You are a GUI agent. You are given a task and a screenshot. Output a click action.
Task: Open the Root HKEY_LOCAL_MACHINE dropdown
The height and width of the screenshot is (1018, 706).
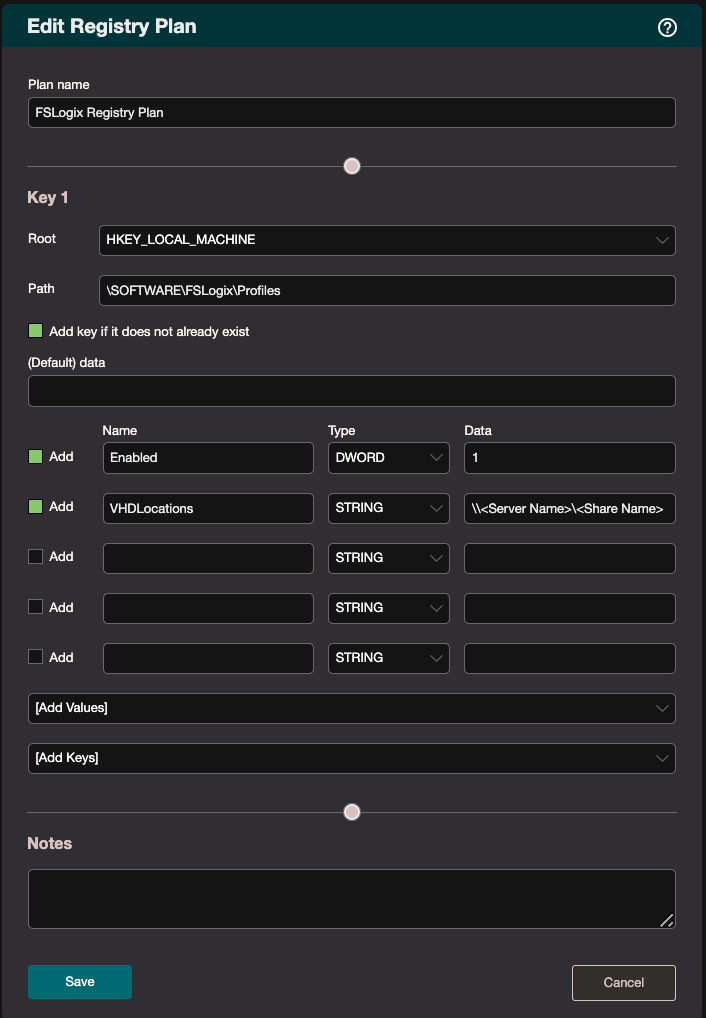coord(387,240)
